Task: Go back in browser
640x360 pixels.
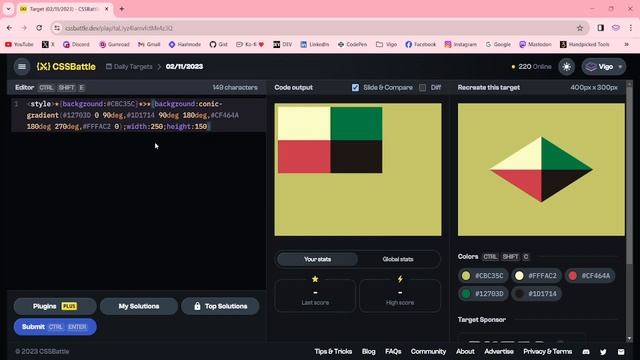Action: pyautogui.click(x=9, y=28)
